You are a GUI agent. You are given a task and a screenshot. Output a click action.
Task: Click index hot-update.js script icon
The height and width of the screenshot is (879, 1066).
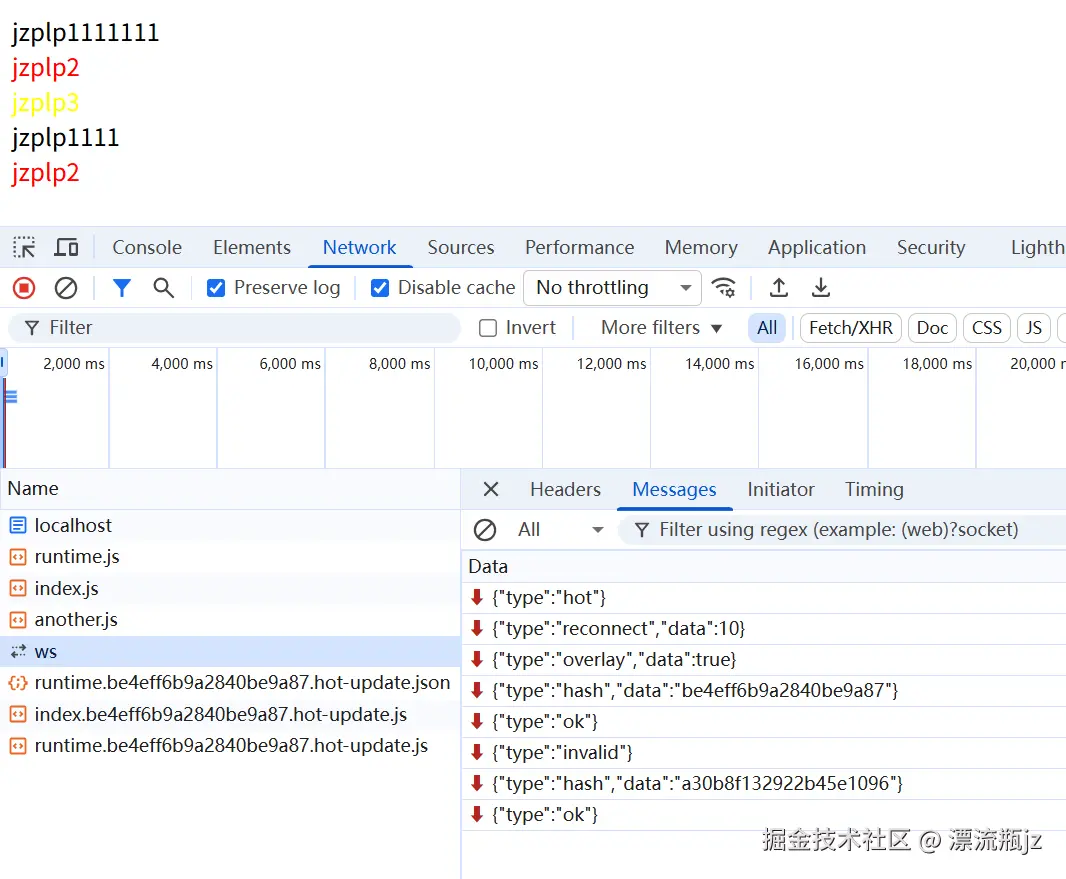tap(18, 714)
